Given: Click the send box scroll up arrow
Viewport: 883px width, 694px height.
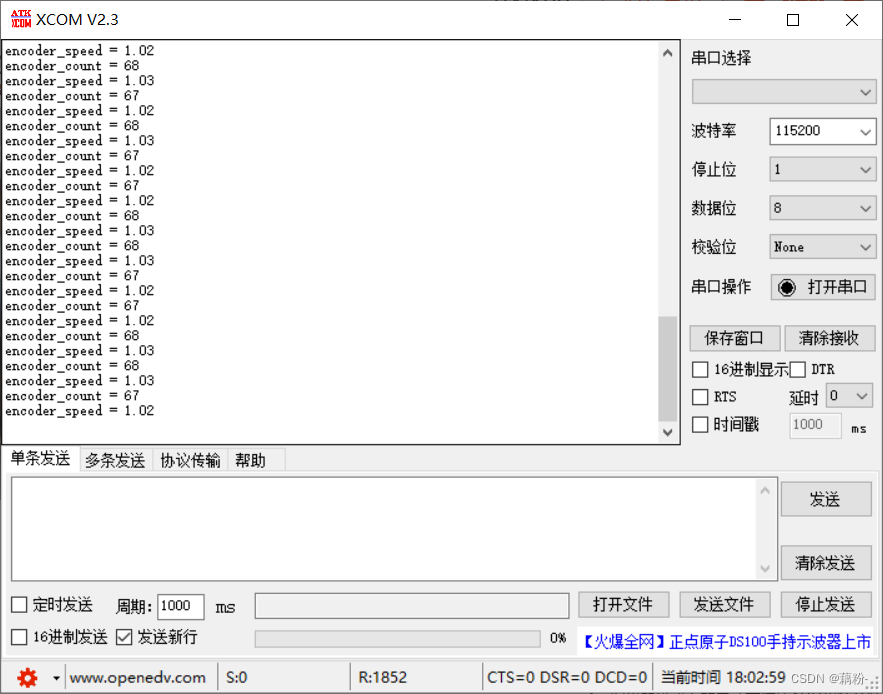Looking at the screenshot, I should (765, 491).
